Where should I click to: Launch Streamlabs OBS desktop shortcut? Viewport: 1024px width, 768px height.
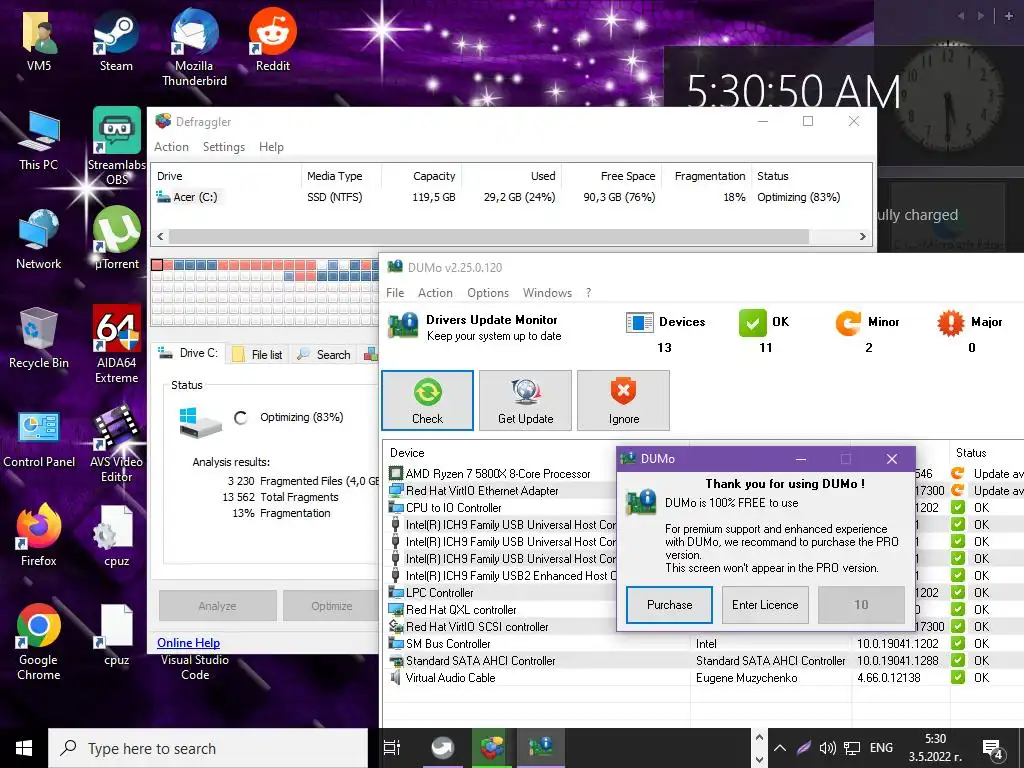116,146
